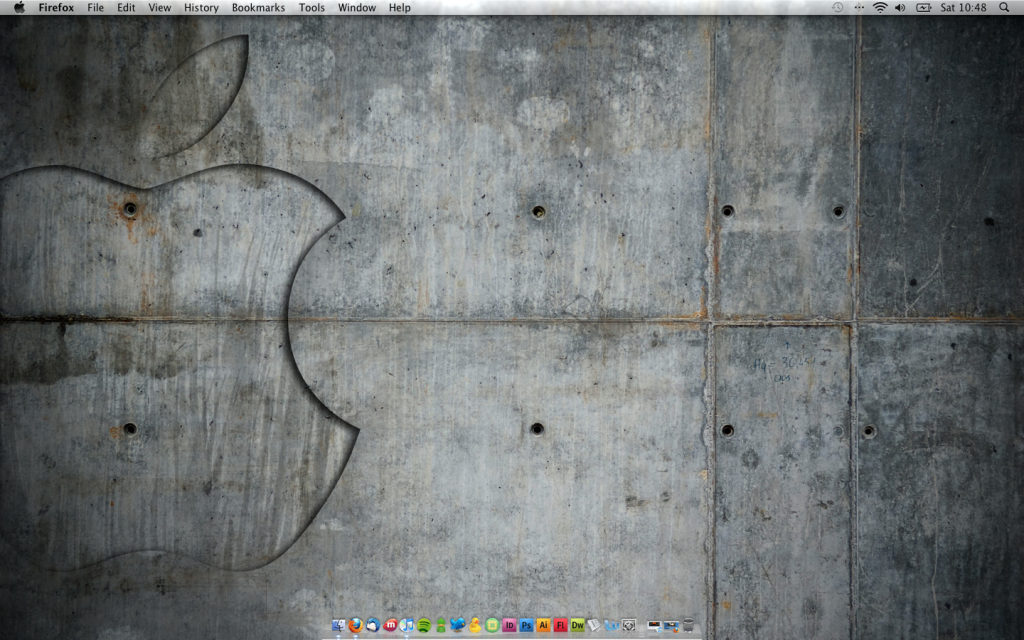Launch Dreamweaver from the dock
This screenshot has height=640, width=1024.
point(577,626)
